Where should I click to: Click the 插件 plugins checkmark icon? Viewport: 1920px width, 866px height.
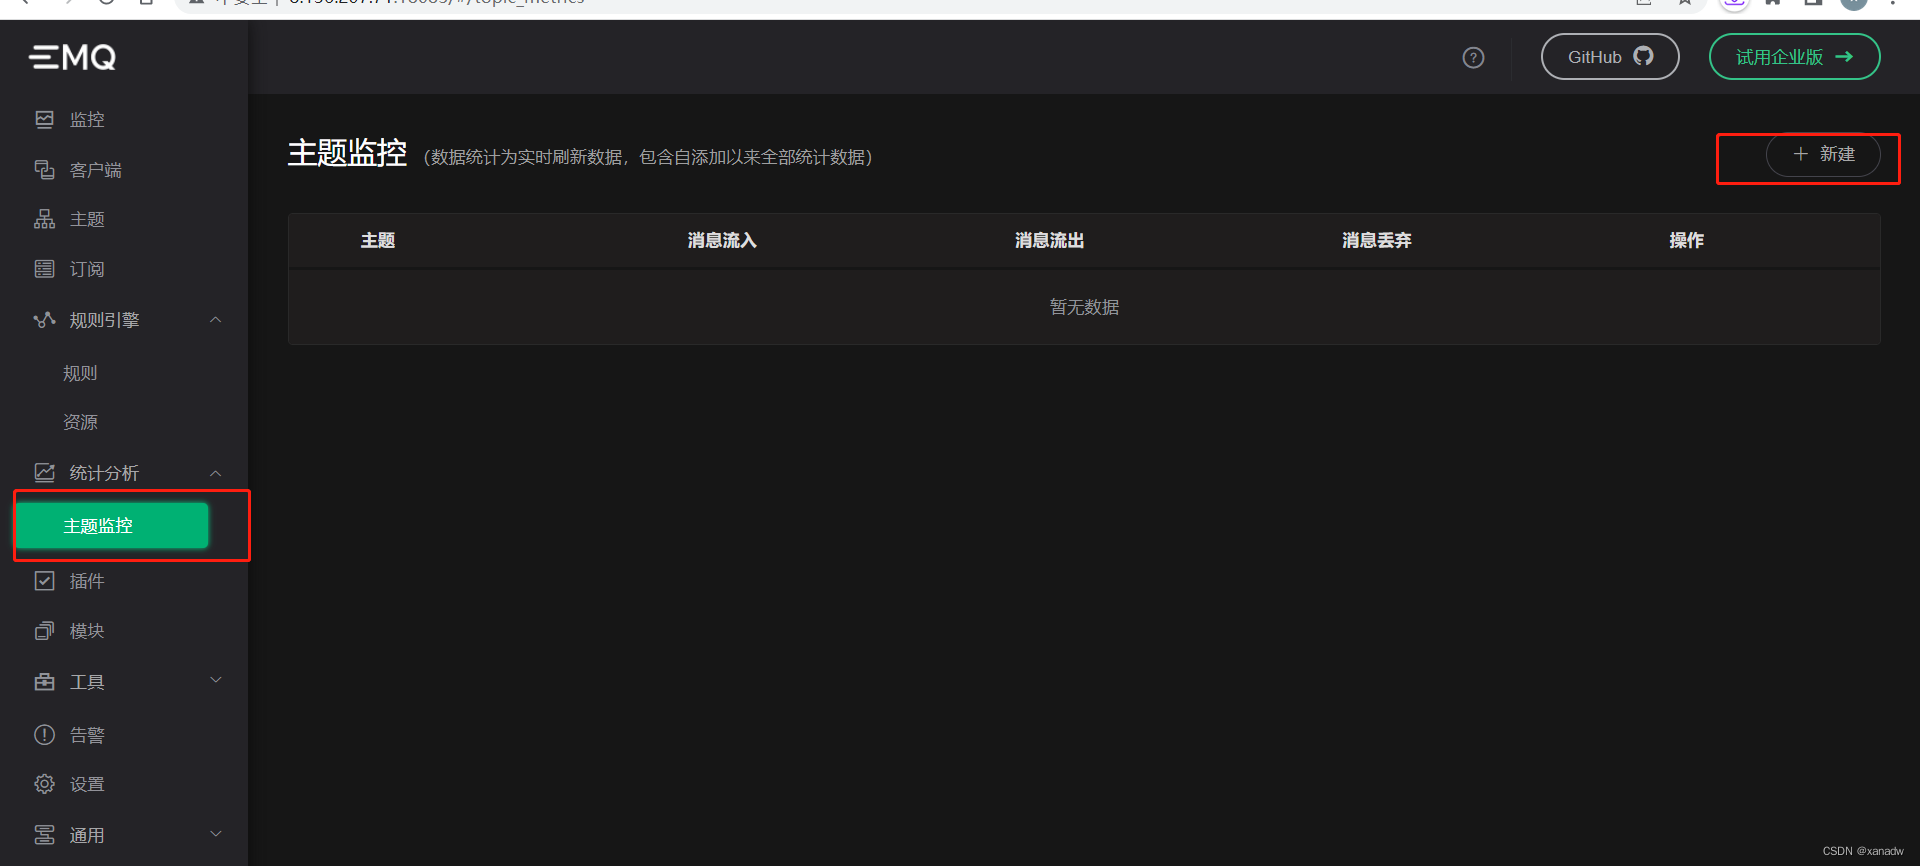coord(44,581)
